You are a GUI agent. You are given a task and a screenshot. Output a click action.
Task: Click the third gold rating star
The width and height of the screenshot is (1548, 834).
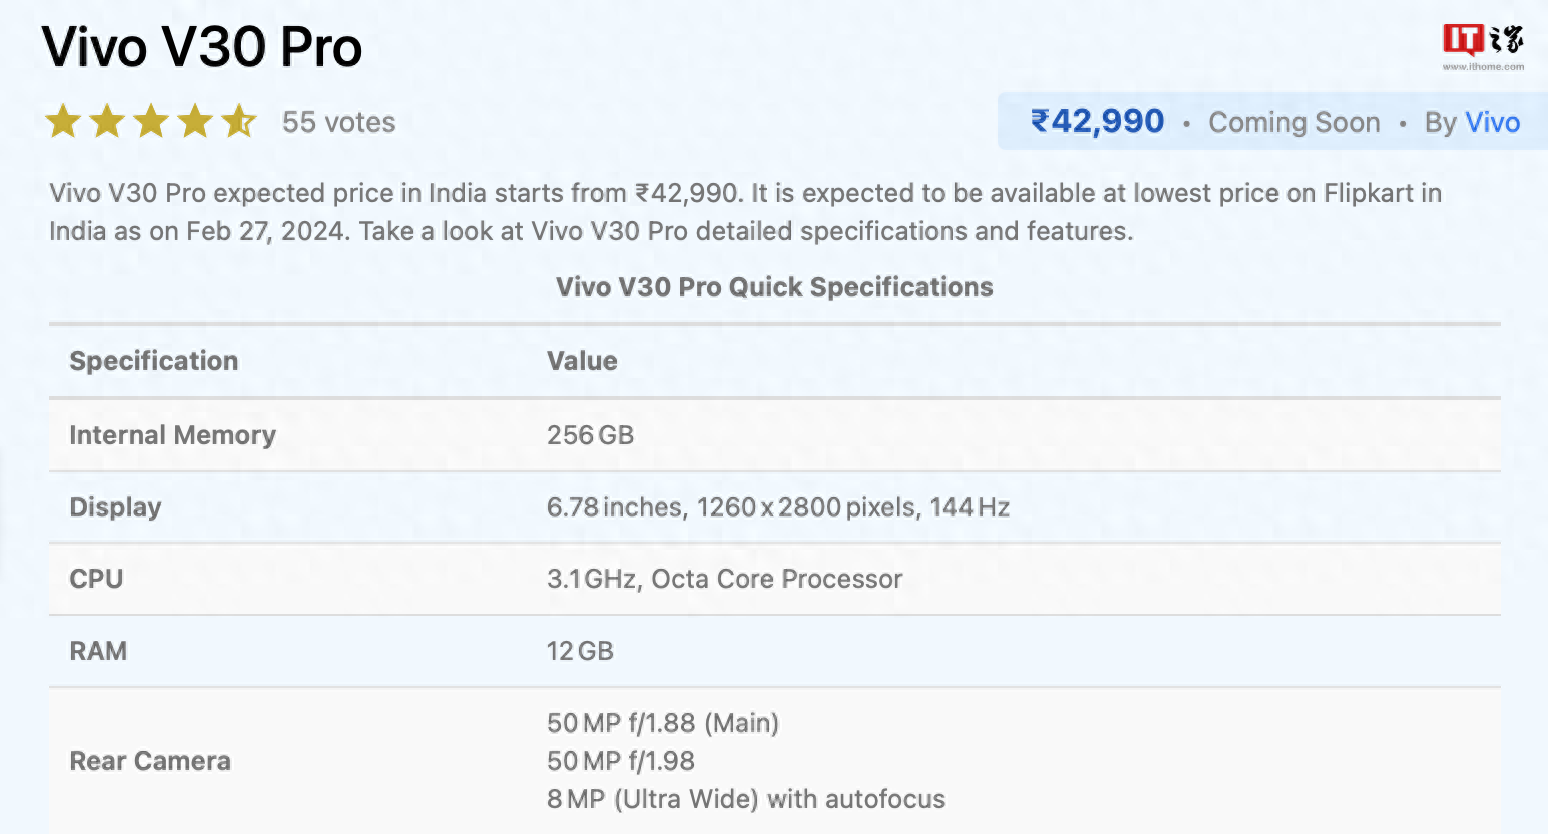pos(151,122)
